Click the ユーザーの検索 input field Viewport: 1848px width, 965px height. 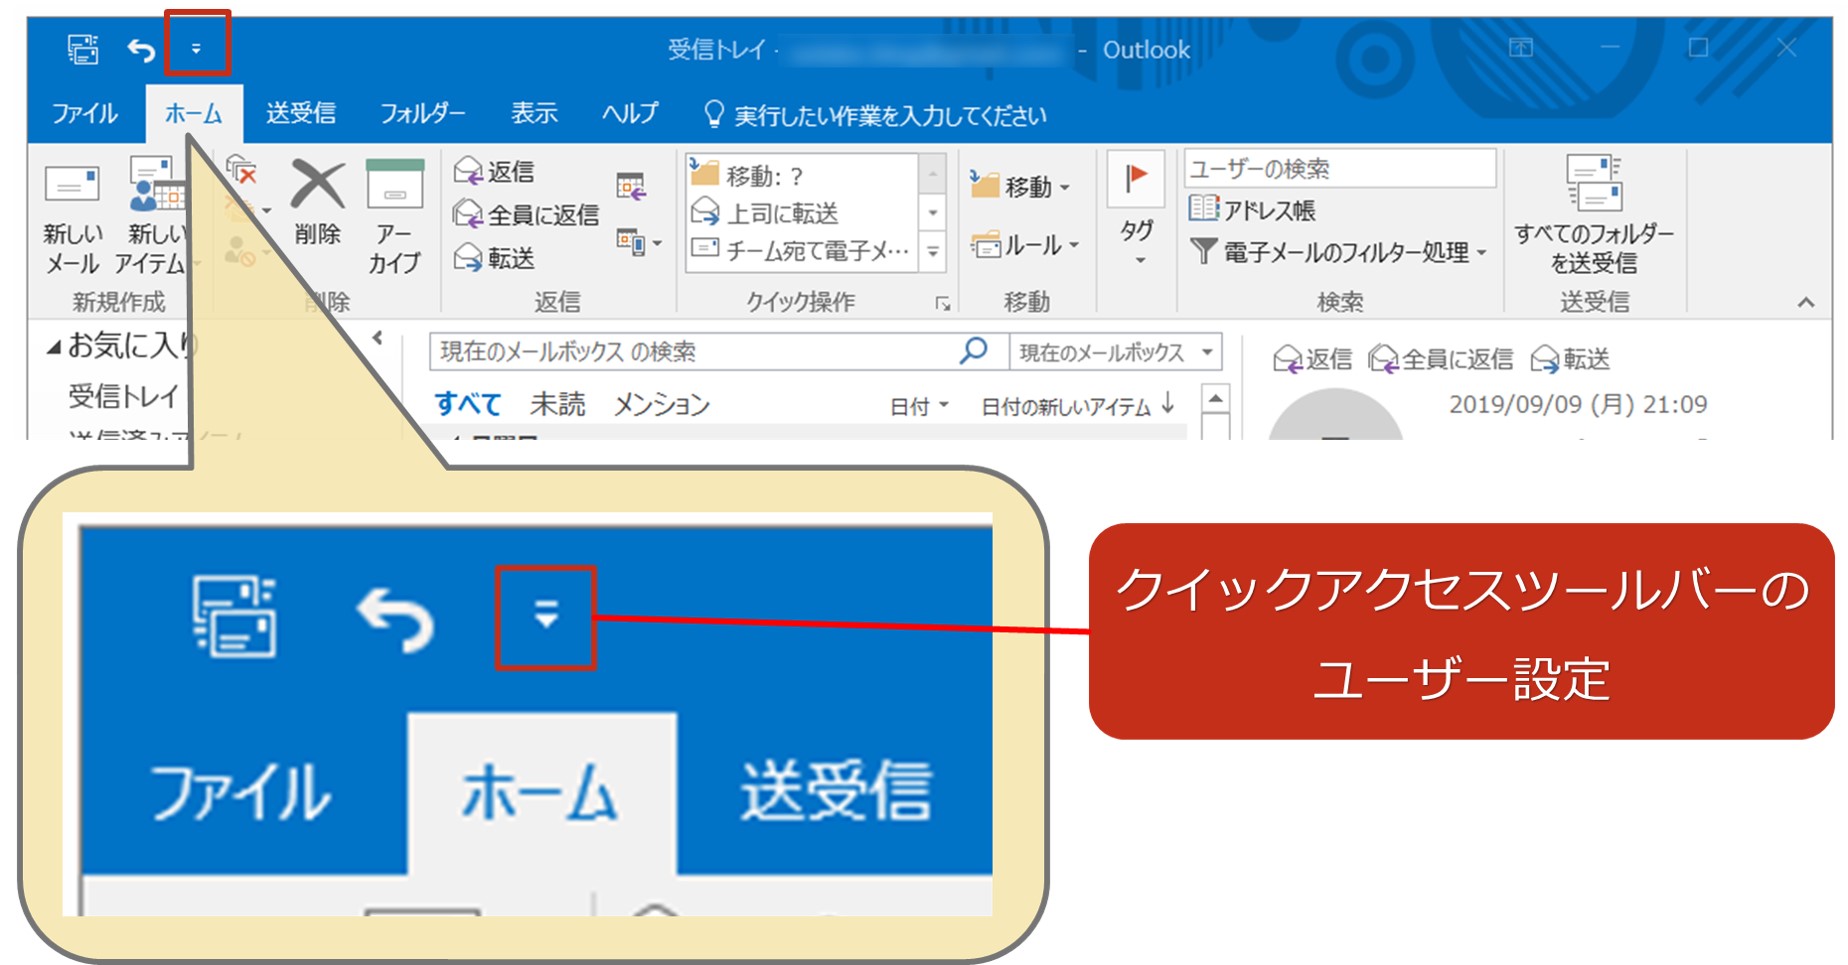1340,168
